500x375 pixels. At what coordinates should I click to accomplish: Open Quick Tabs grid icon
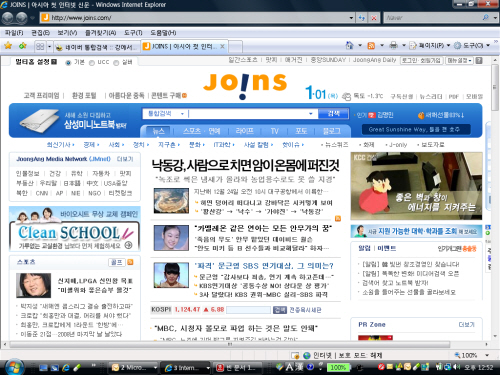point(40,46)
